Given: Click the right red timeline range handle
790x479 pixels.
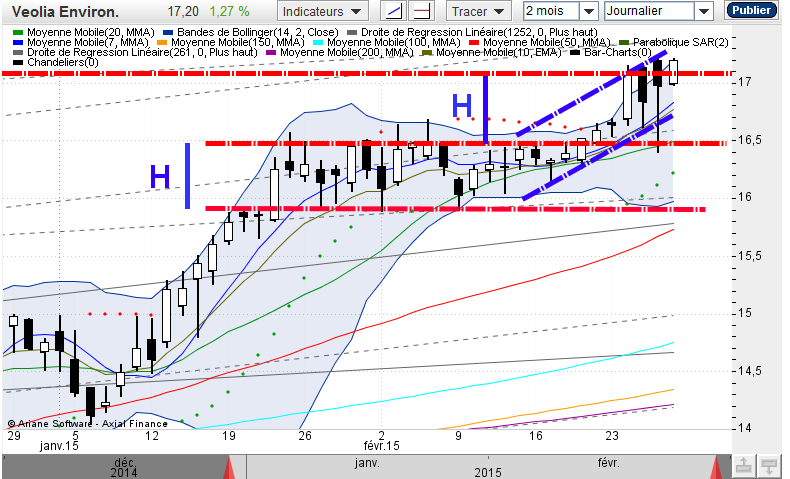Looking at the screenshot, I should click(717, 467).
